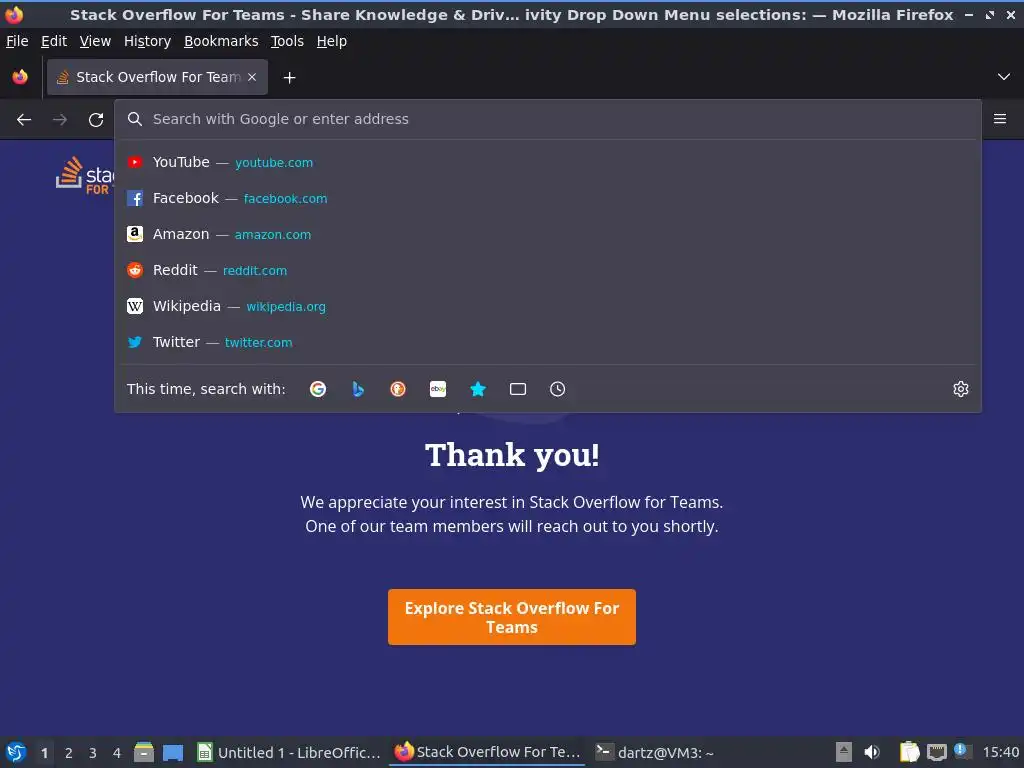
Task: Open the Tools menu
Action: pyautogui.click(x=287, y=41)
